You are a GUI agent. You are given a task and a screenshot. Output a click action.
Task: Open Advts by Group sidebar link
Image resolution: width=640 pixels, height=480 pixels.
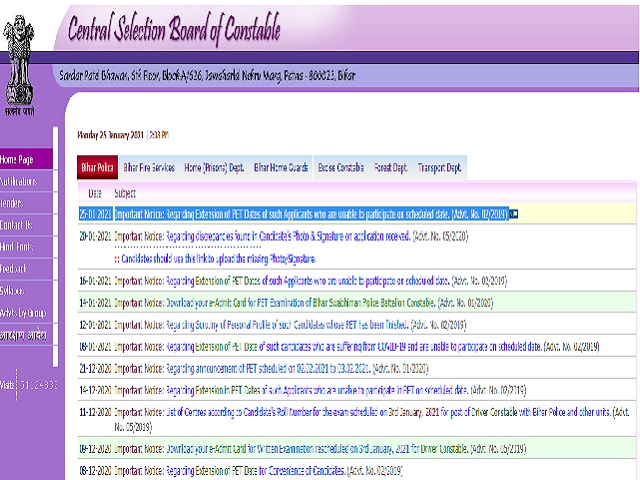pos(26,313)
